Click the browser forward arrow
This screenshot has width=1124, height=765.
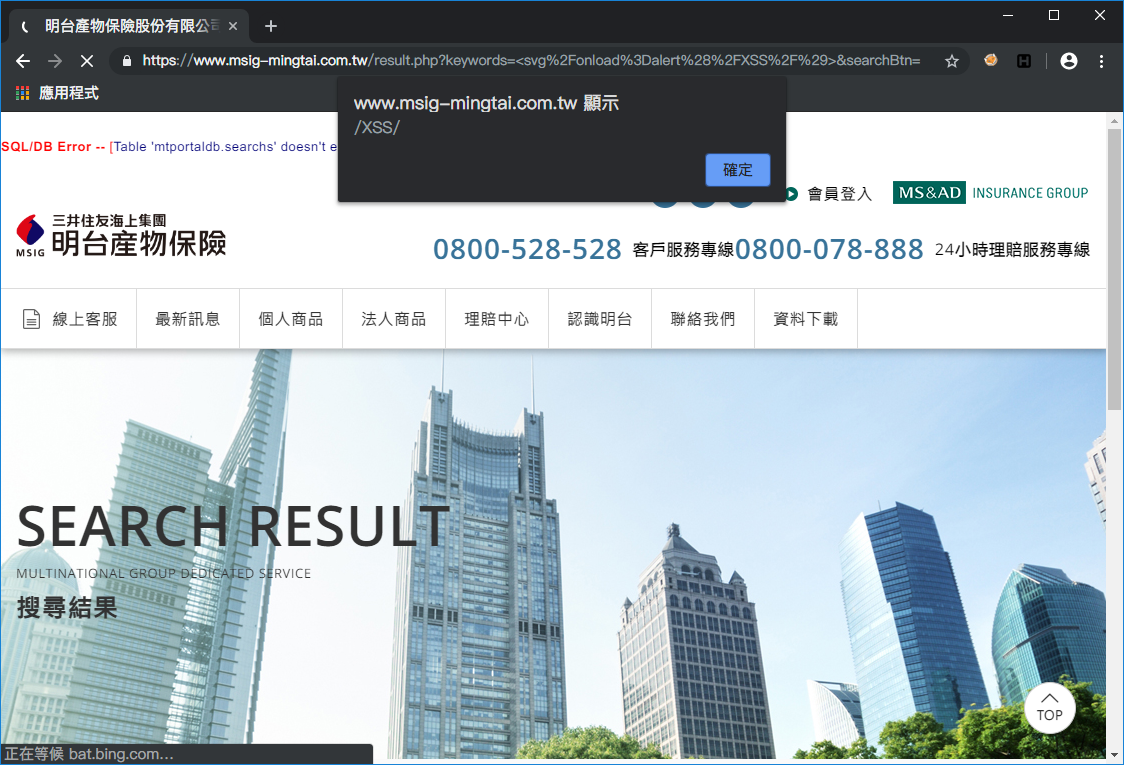pyautogui.click(x=54, y=61)
